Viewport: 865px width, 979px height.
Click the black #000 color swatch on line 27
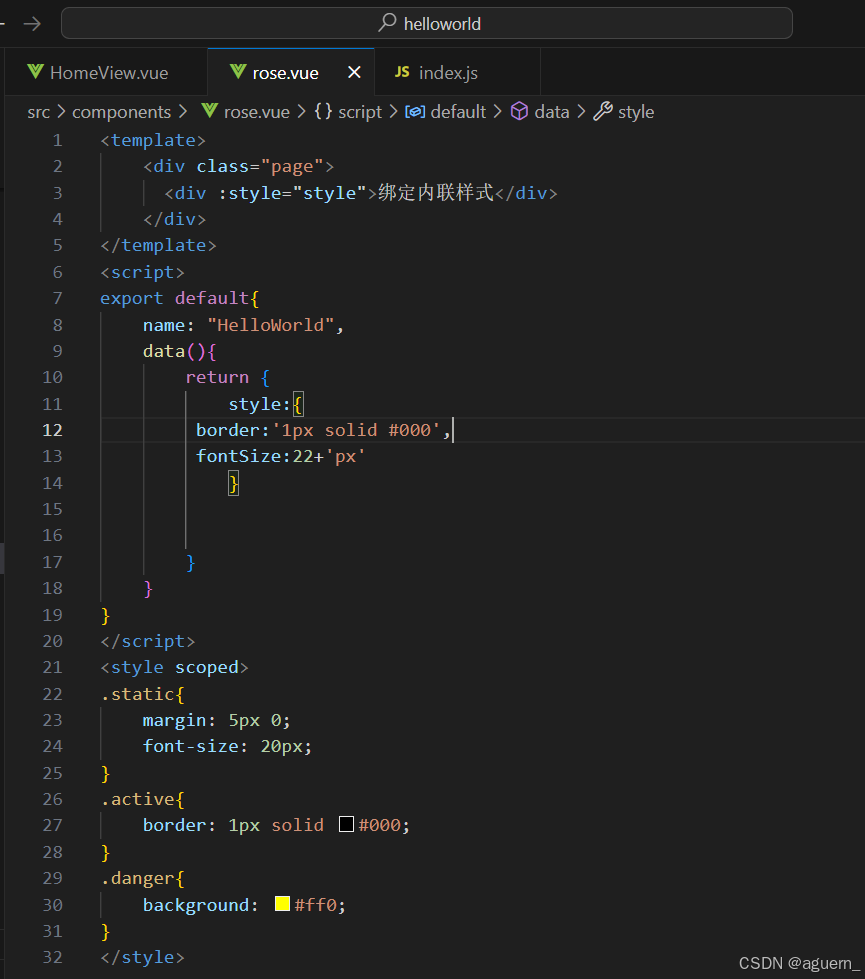pos(346,824)
